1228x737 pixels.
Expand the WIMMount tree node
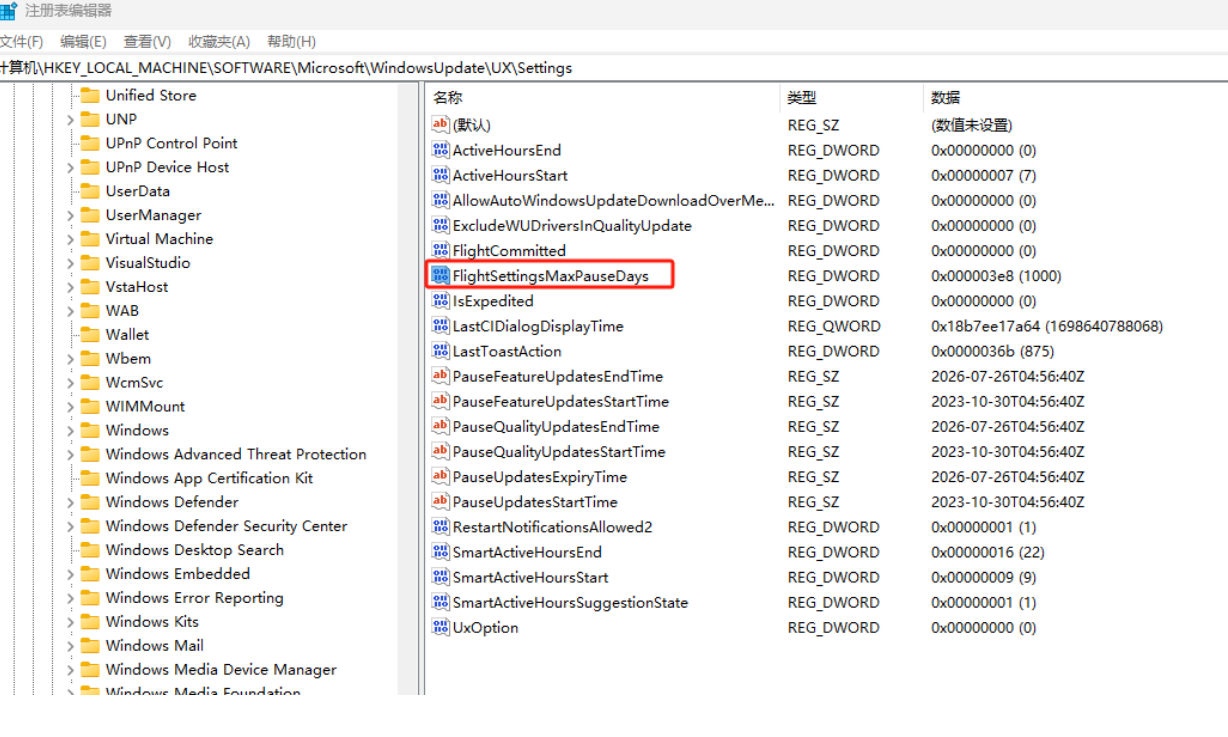70,407
